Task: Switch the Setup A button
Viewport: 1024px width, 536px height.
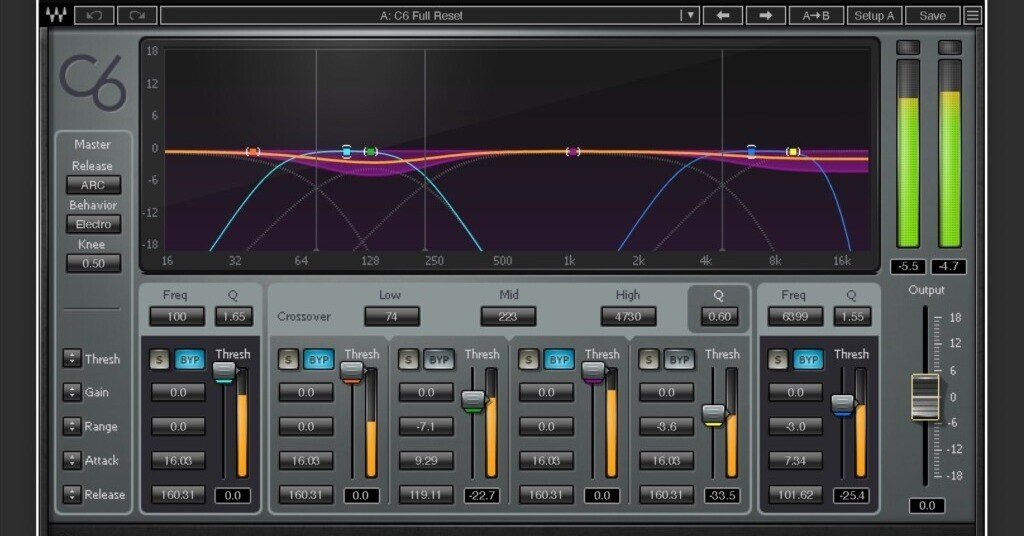Action: pyautogui.click(x=874, y=15)
